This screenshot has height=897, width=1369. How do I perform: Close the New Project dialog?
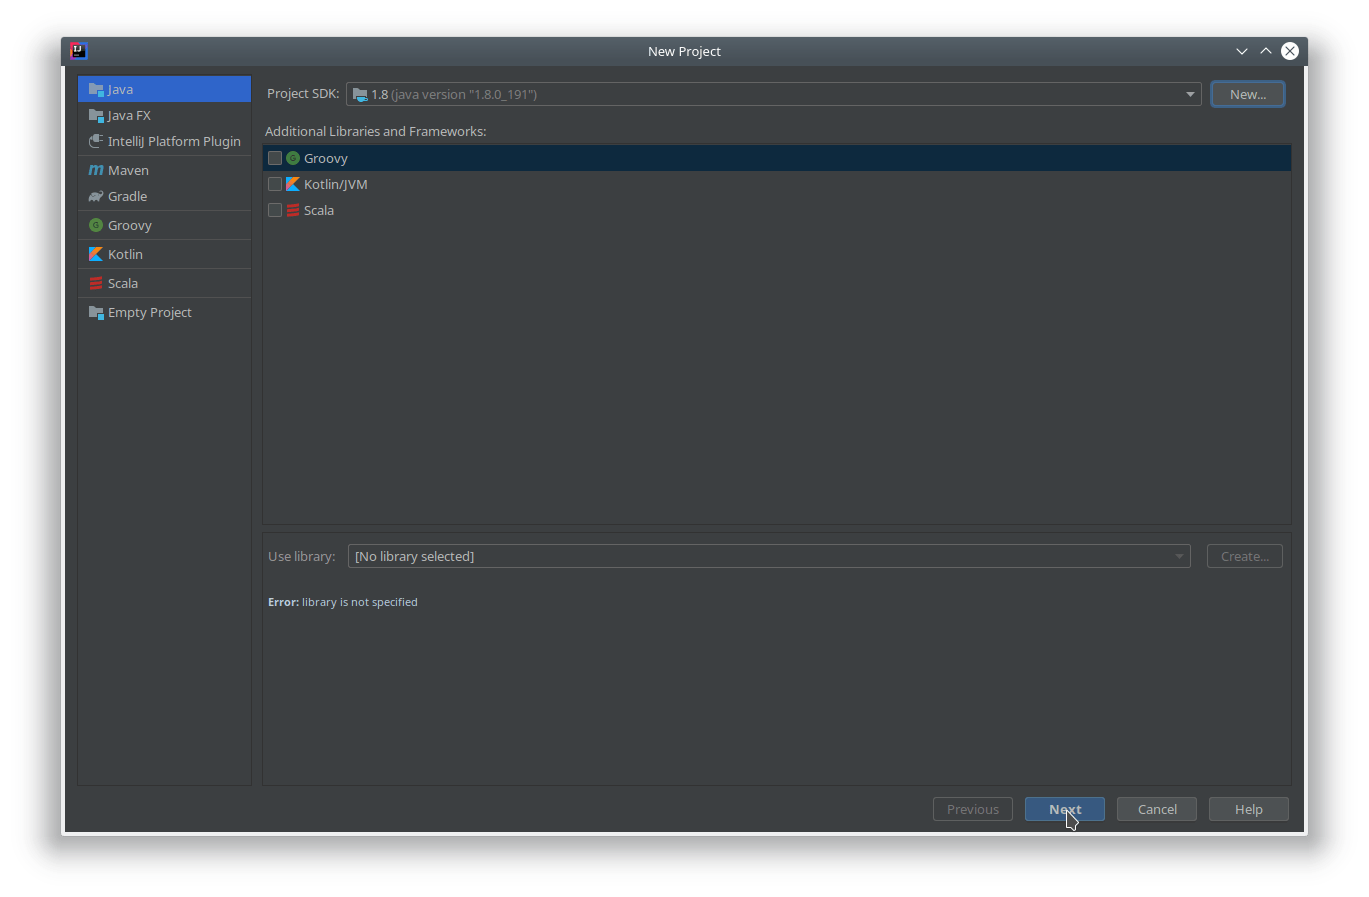point(1290,51)
